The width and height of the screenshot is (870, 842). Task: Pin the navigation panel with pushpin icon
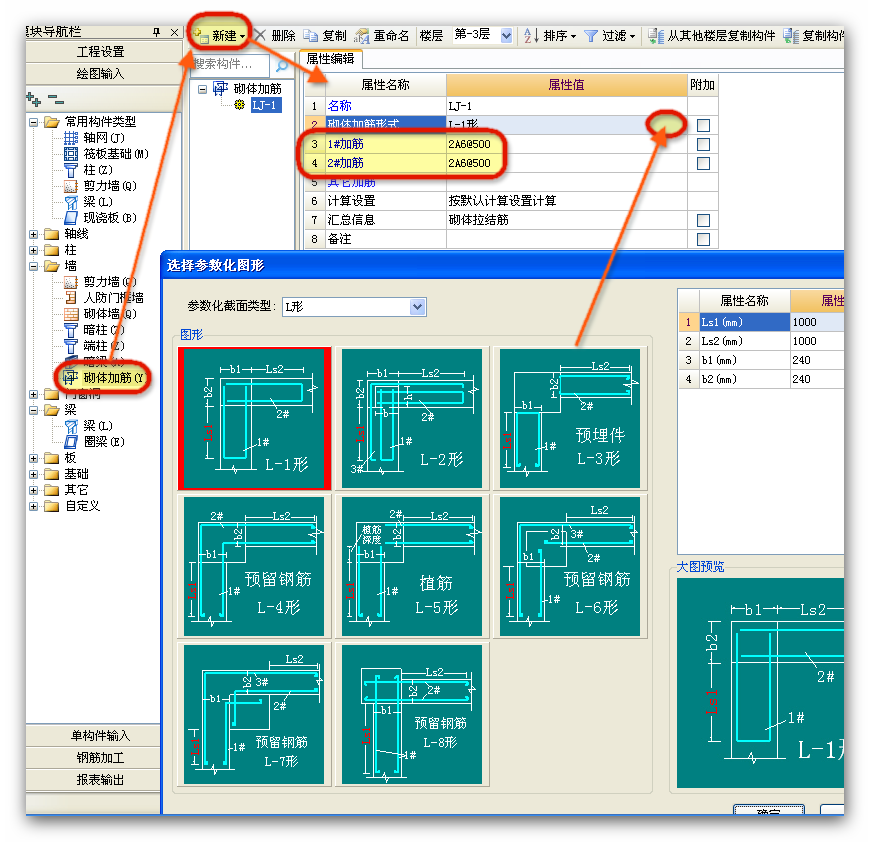pyautogui.click(x=156, y=32)
